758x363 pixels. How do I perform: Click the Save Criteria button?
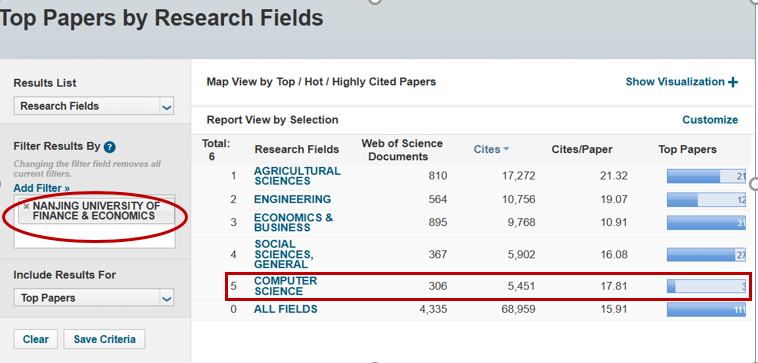point(104,339)
